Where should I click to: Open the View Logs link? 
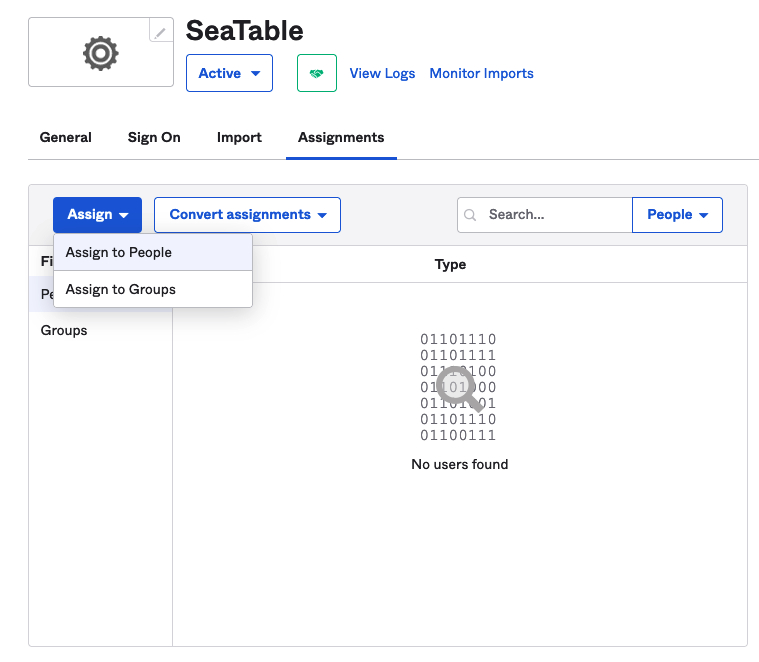(x=382, y=73)
